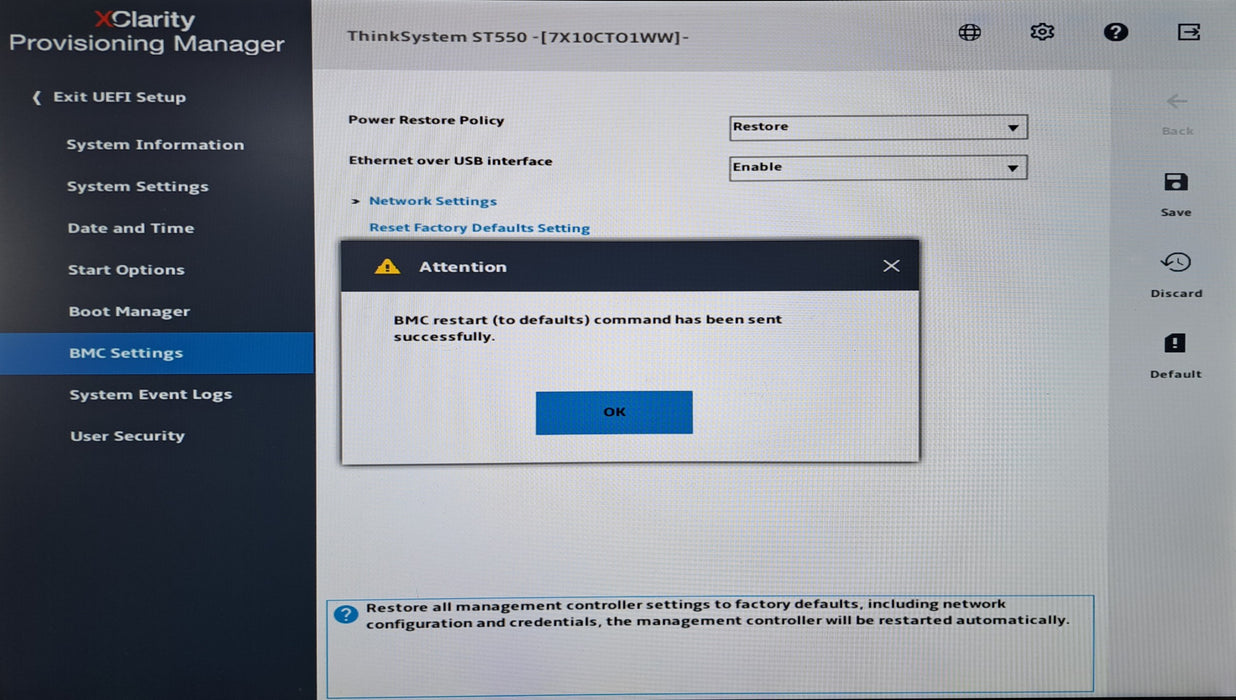Open User Security
The image size is (1236, 700).
127,436
